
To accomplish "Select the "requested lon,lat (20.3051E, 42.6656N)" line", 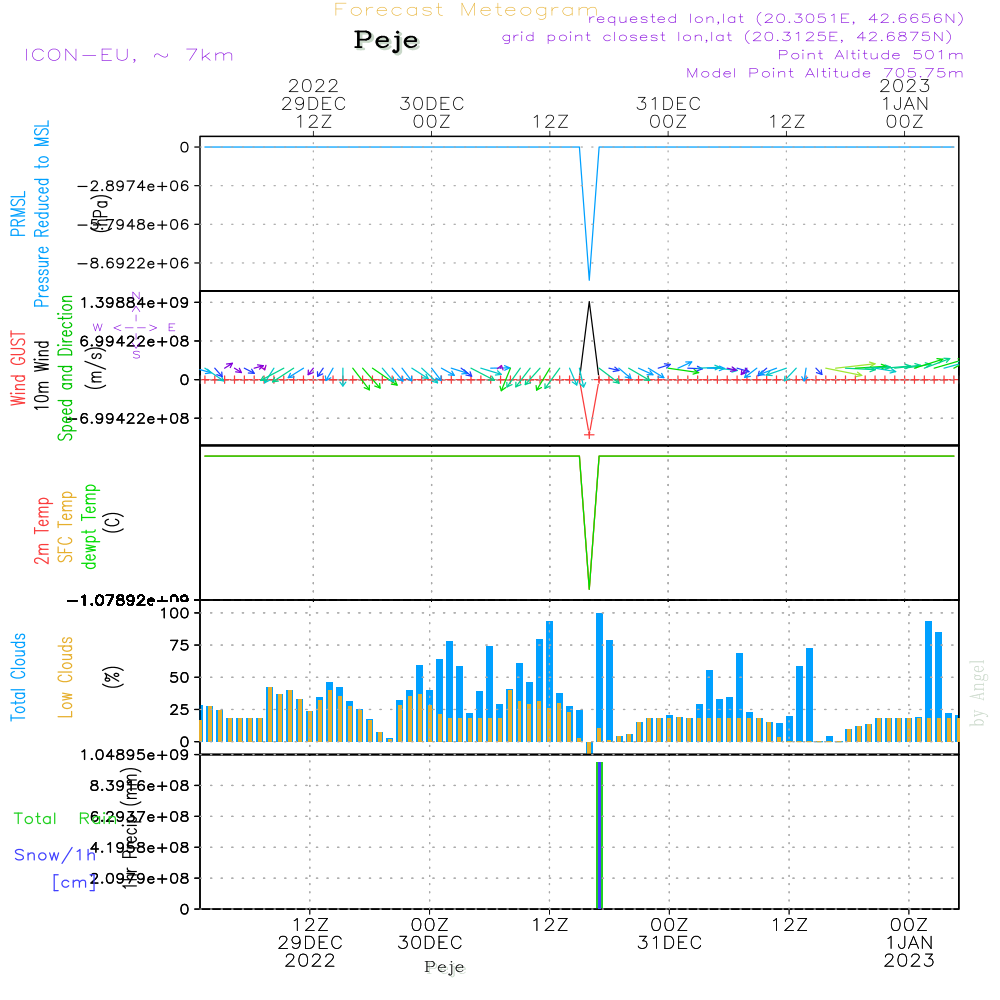I will click(776, 18).
